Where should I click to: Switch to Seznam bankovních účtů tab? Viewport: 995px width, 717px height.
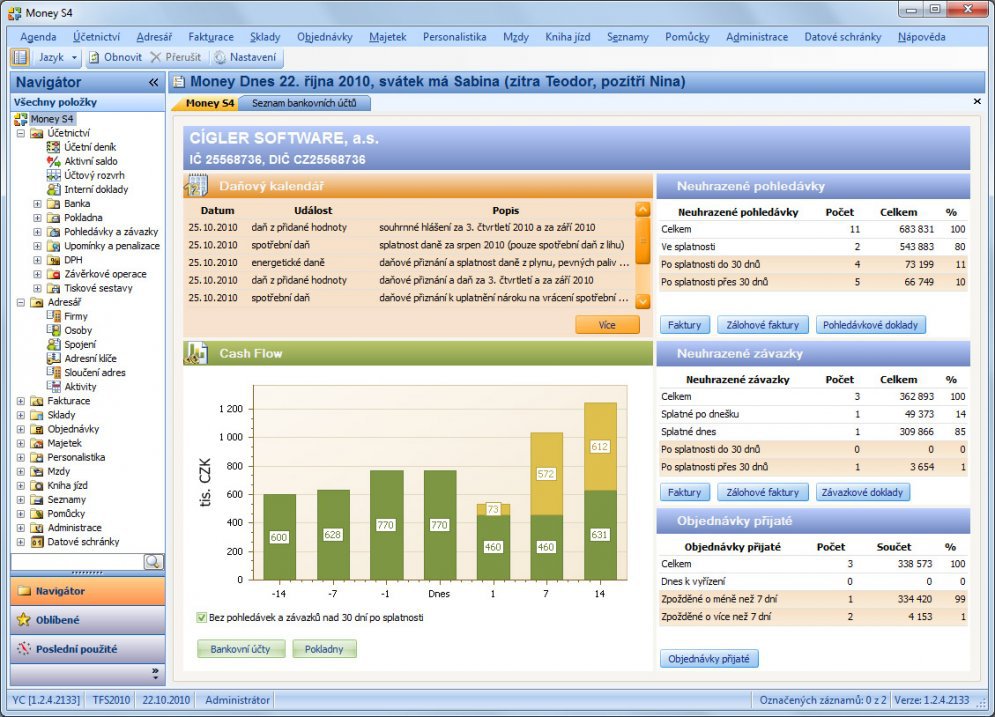click(304, 103)
